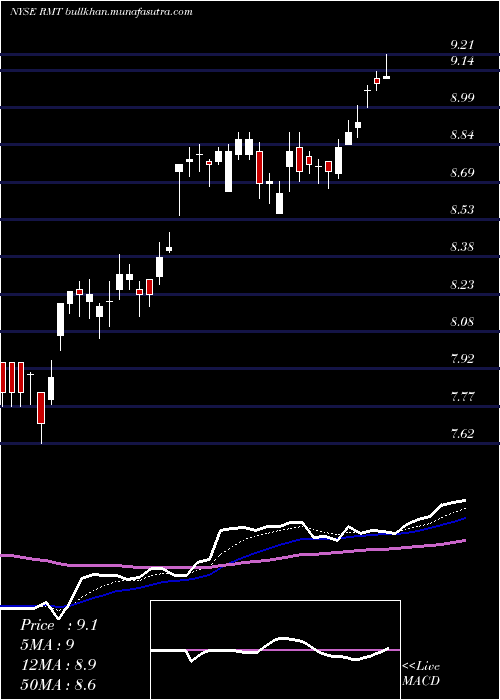Click the 8.99 price level label
Image resolution: width=500 pixels, height=700 pixels.
(462, 98)
